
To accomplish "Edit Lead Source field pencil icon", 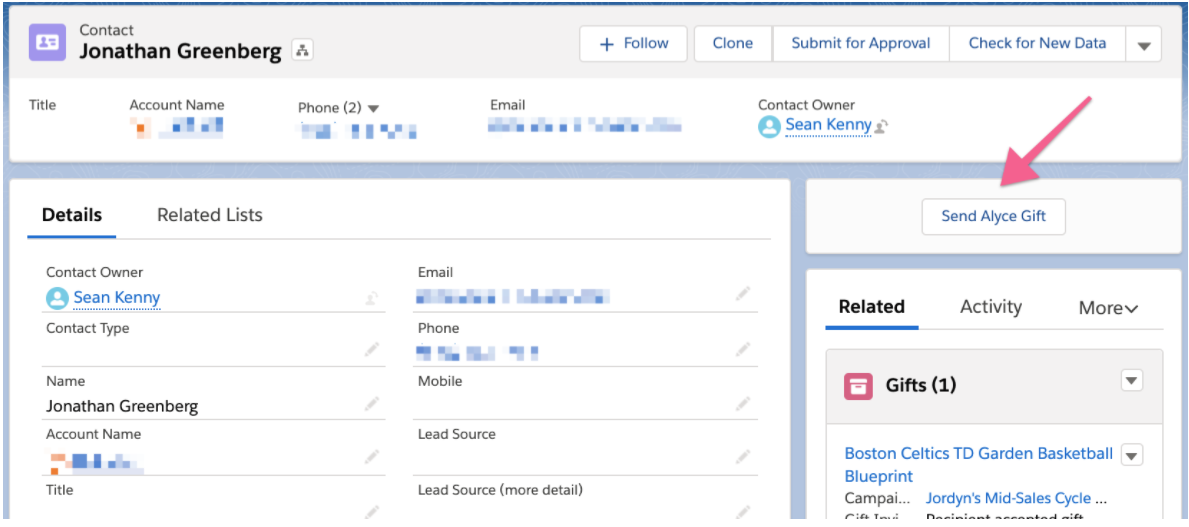I will coord(743,456).
